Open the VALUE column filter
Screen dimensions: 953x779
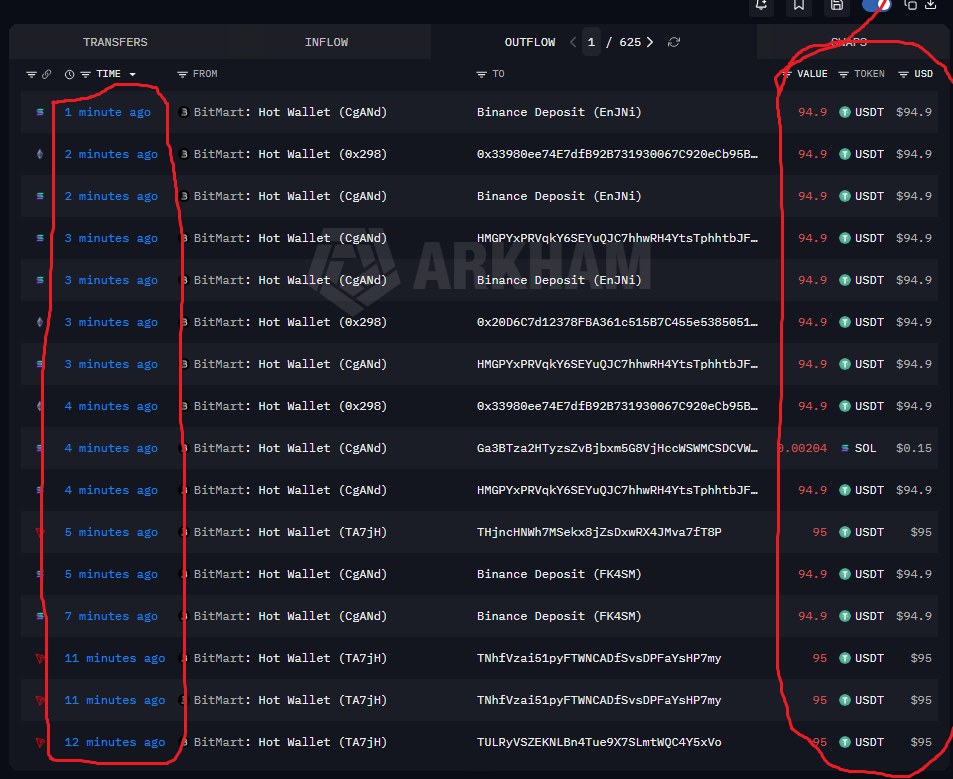click(x=786, y=74)
